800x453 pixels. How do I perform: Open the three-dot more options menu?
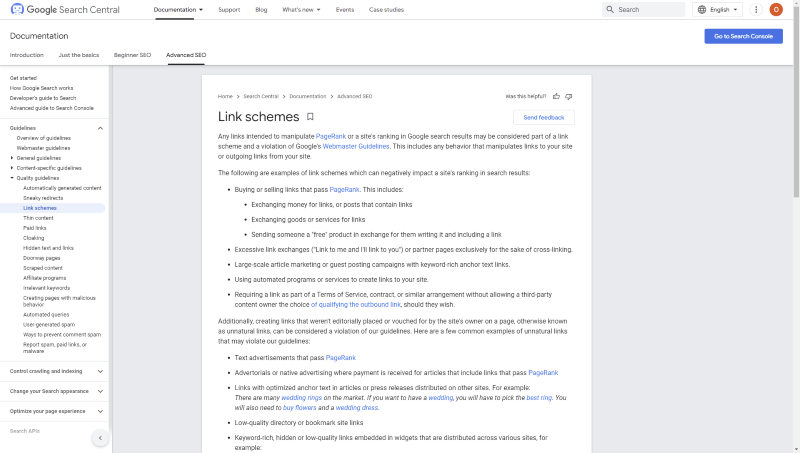756,9
